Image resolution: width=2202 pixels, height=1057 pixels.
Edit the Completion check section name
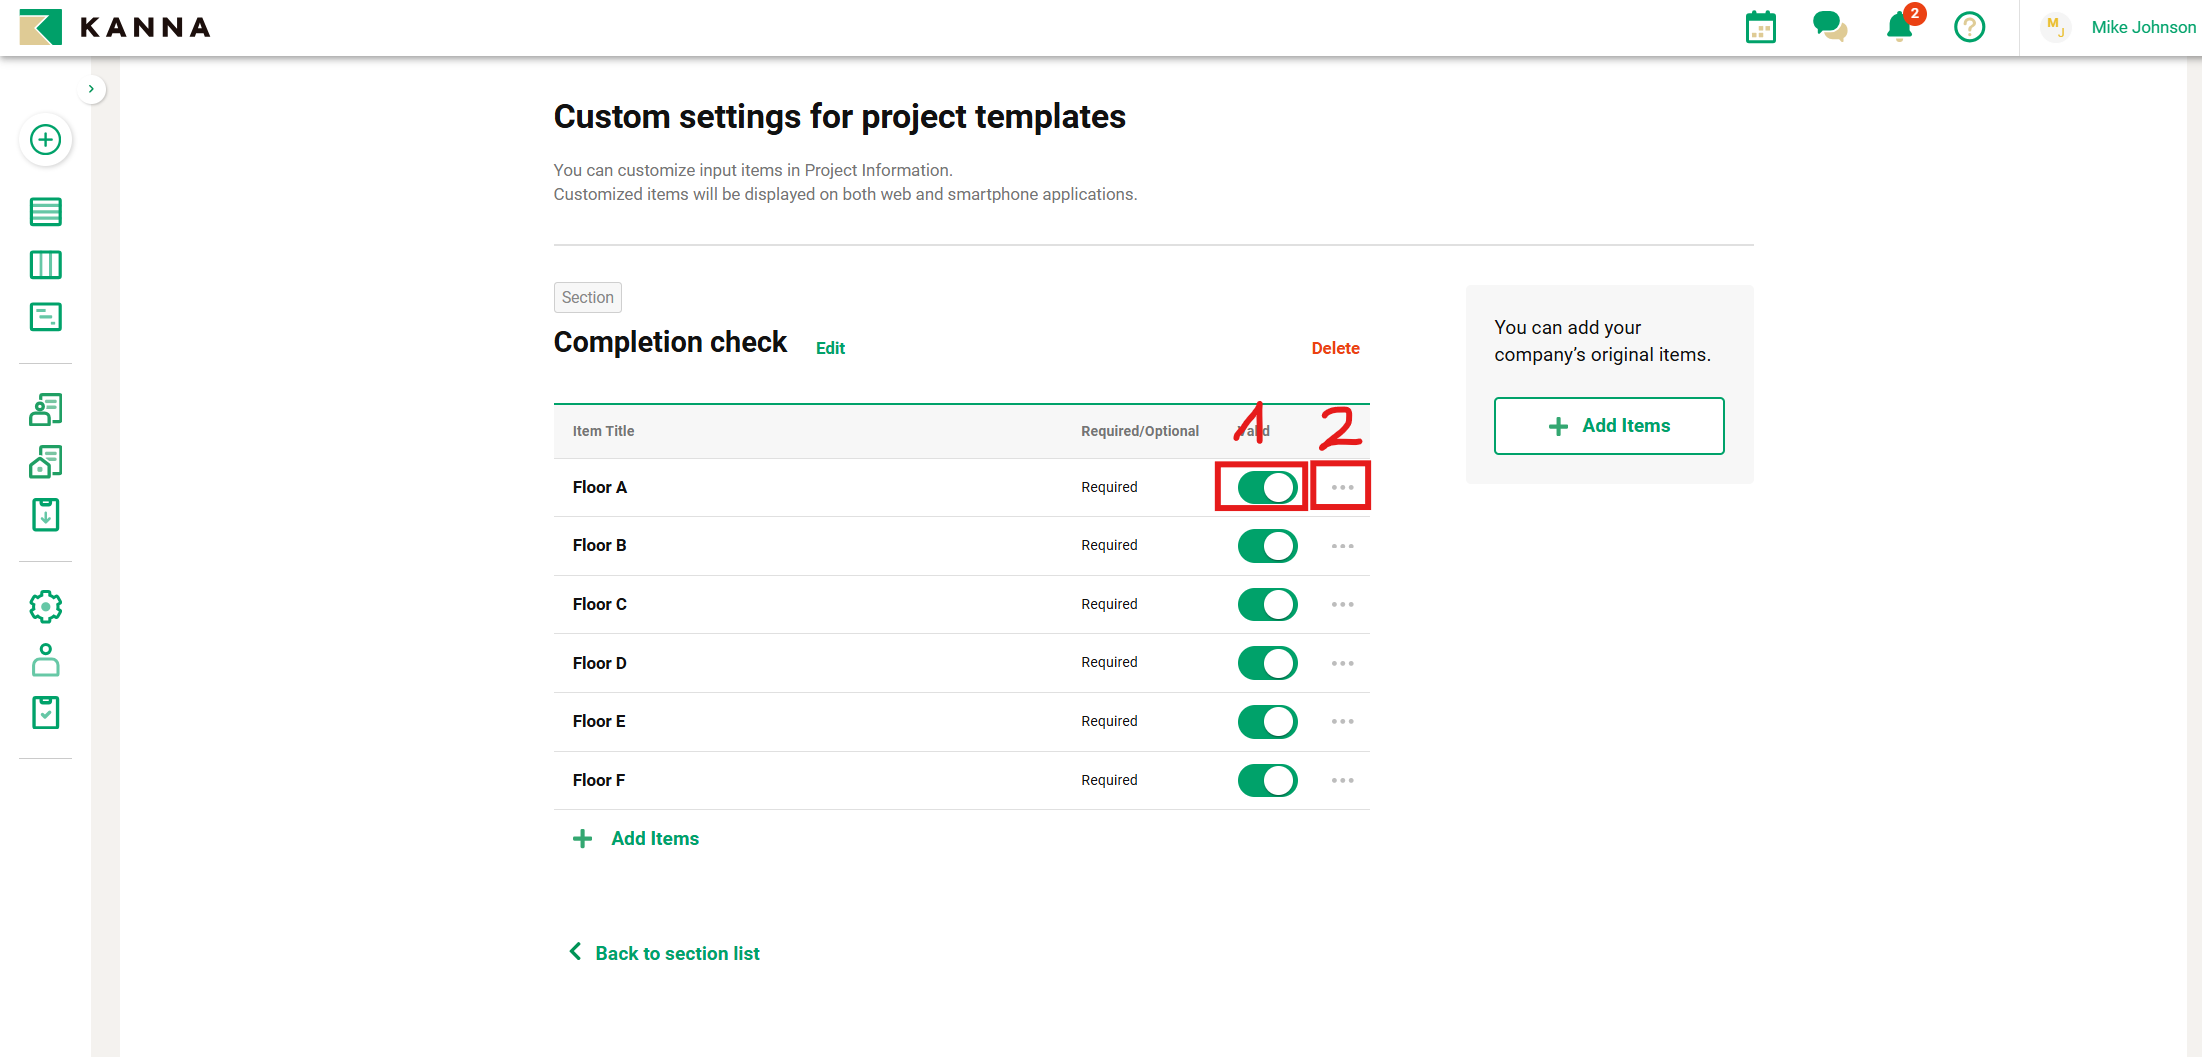click(x=830, y=348)
